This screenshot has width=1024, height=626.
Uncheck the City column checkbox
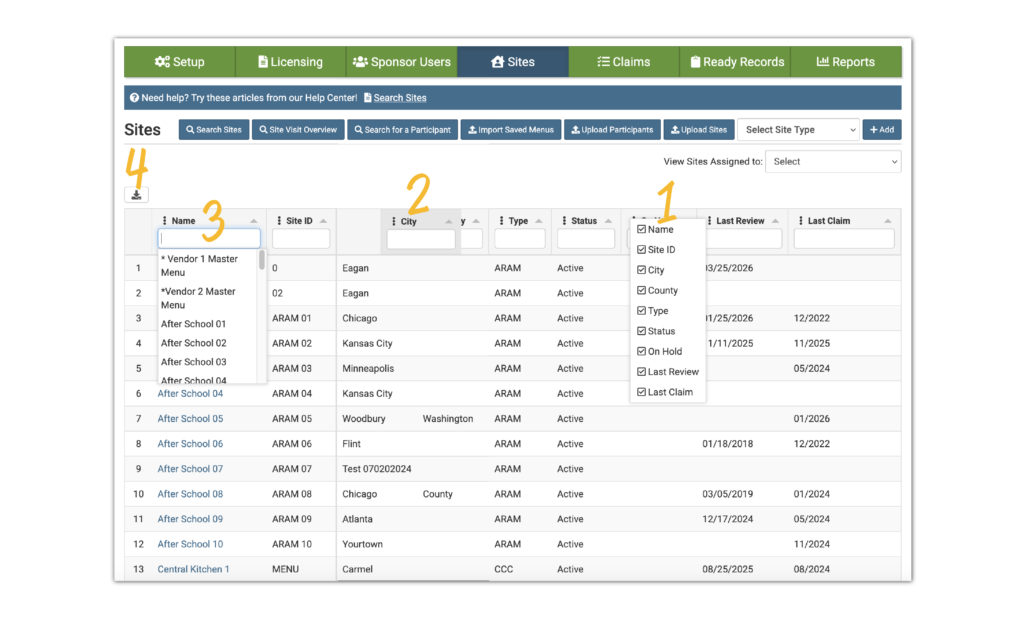tap(641, 270)
